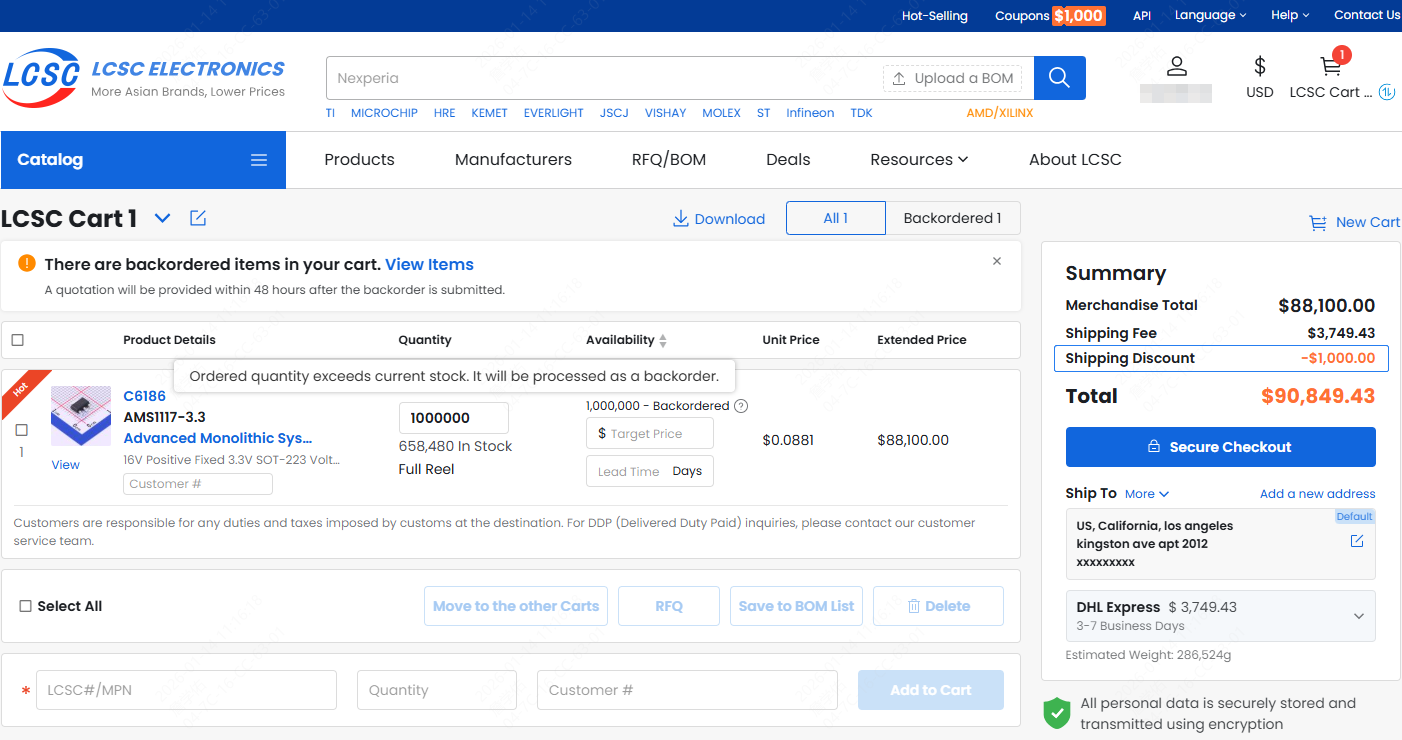Screen dimensions: 1402x740
Task: Click the magnifier search button
Action: [1059, 78]
